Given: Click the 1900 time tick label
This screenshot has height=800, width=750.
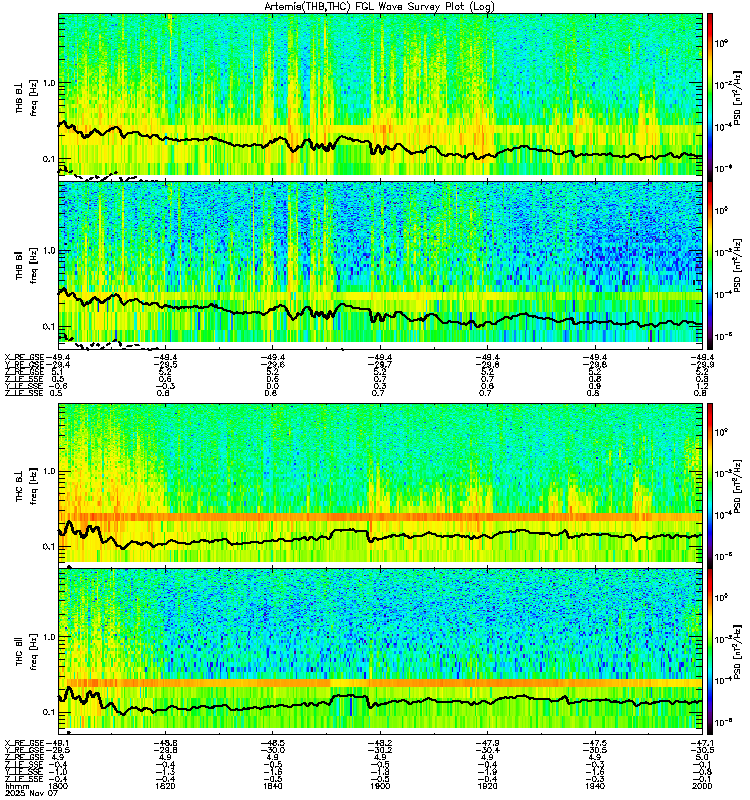Looking at the screenshot, I should click(x=380, y=786).
